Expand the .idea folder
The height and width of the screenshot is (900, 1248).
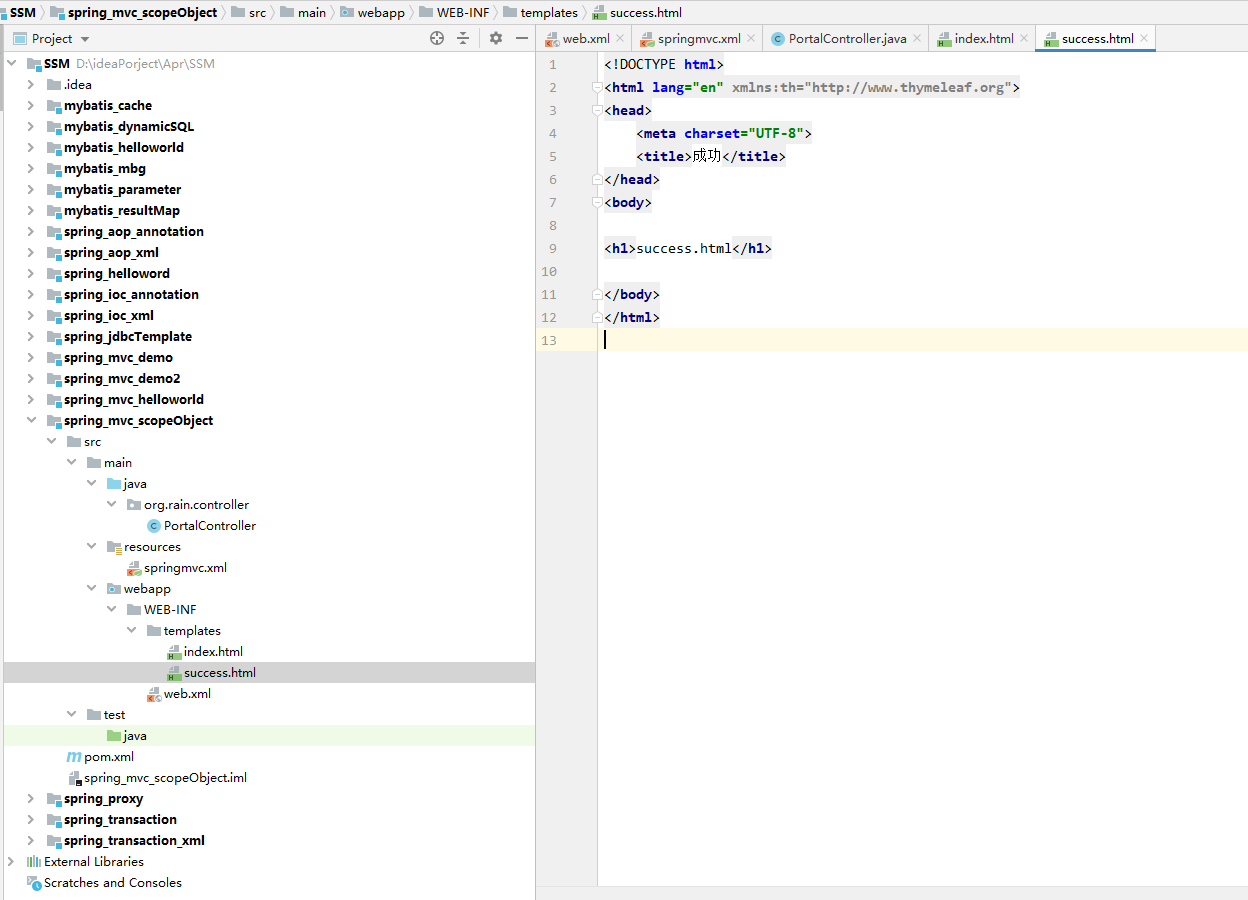click(31, 85)
